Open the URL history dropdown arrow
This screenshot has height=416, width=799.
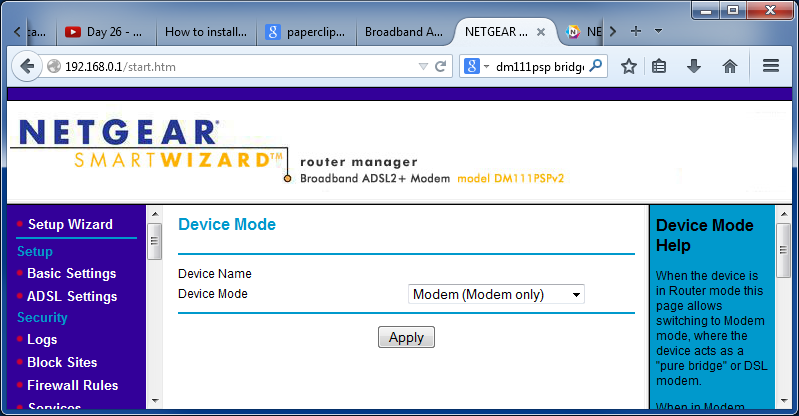[423, 66]
